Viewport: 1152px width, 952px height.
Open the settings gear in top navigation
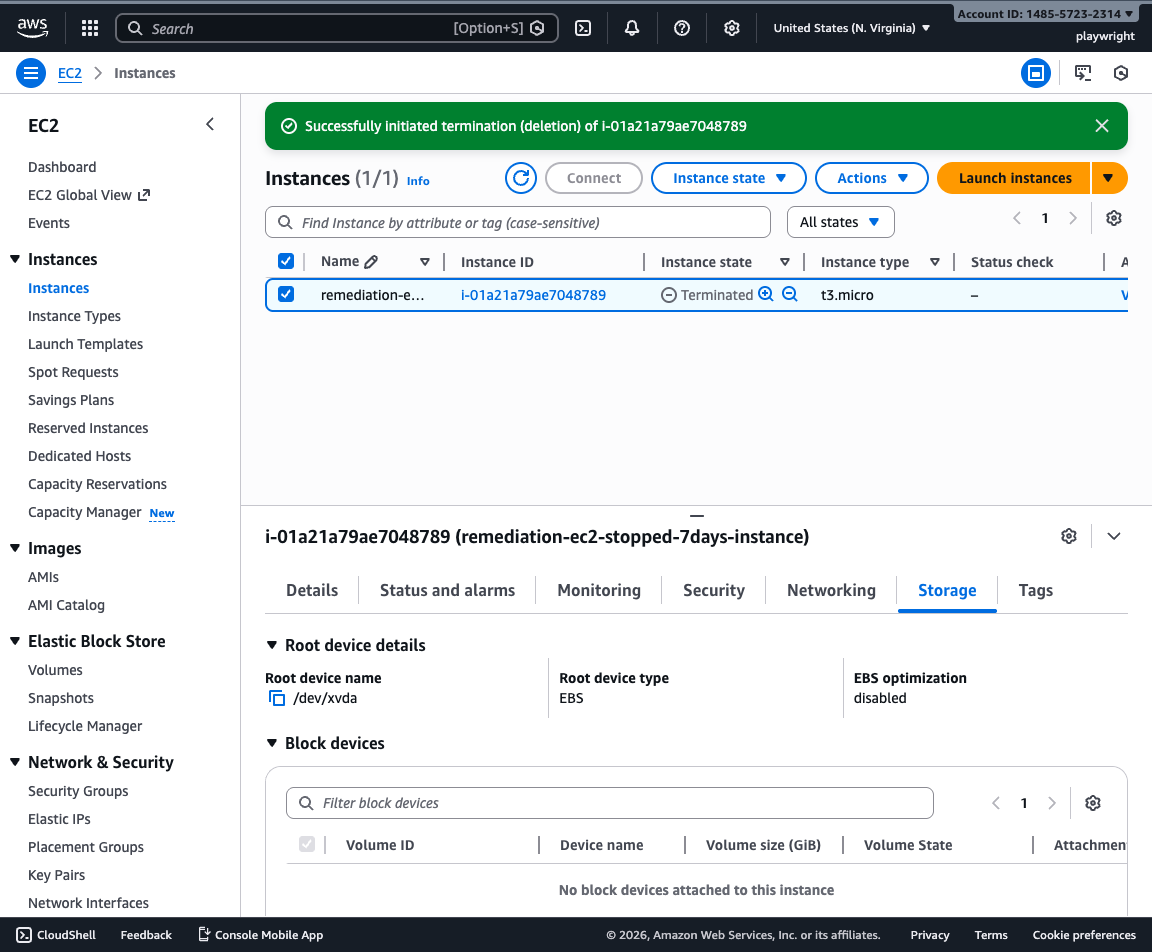(731, 28)
